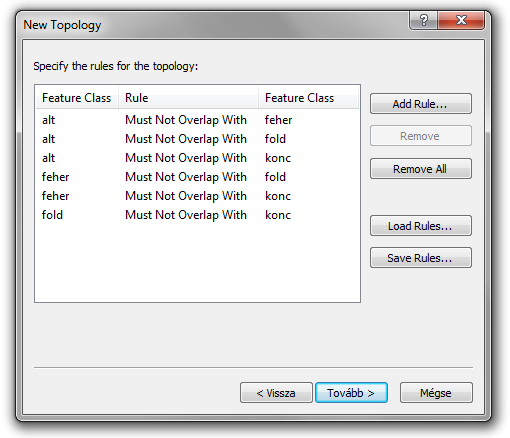Click the disabled Remove button
Image resolution: width=510 pixels, height=438 pixels.
(421, 136)
